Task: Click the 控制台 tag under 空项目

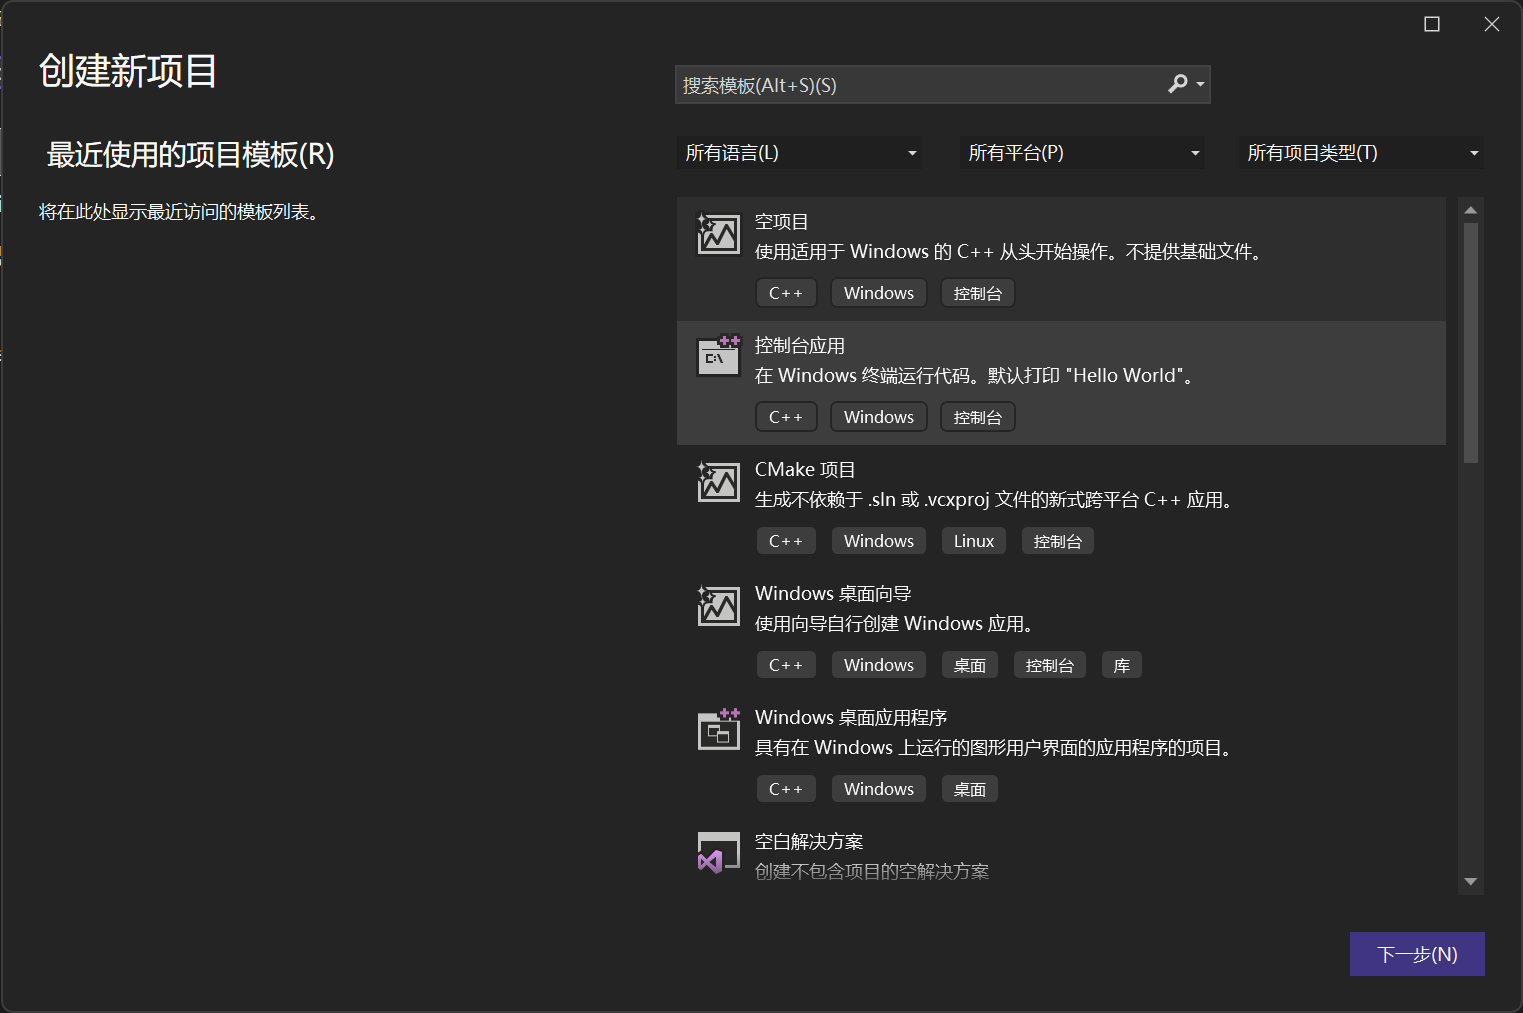Action: pyautogui.click(x=978, y=293)
